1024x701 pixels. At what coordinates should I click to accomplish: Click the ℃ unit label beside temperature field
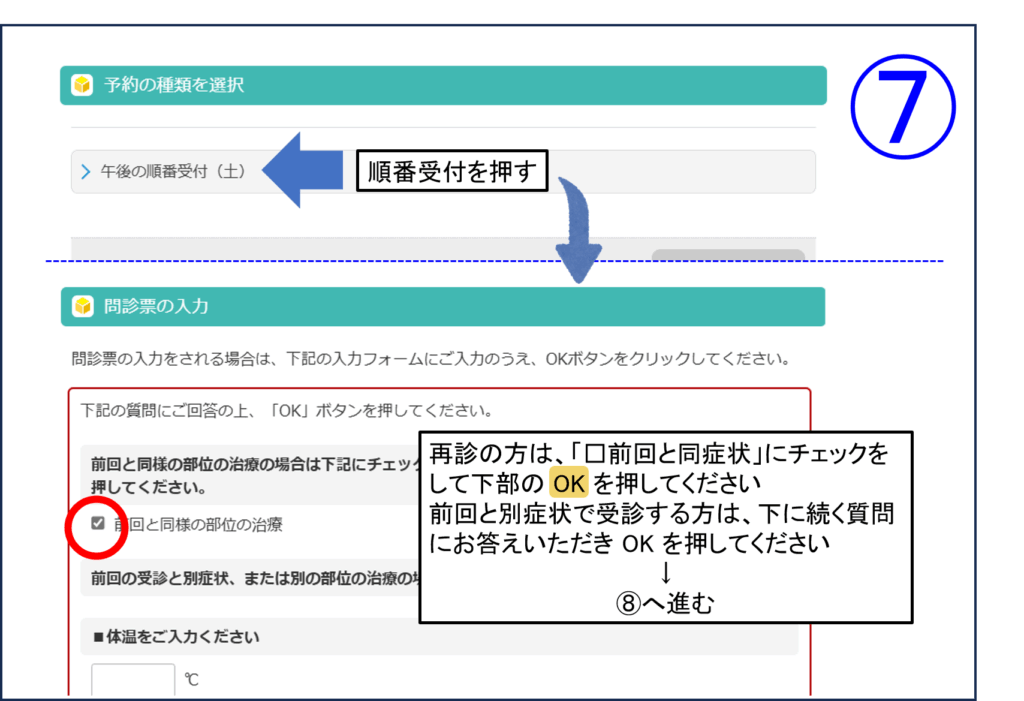click(x=192, y=680)
